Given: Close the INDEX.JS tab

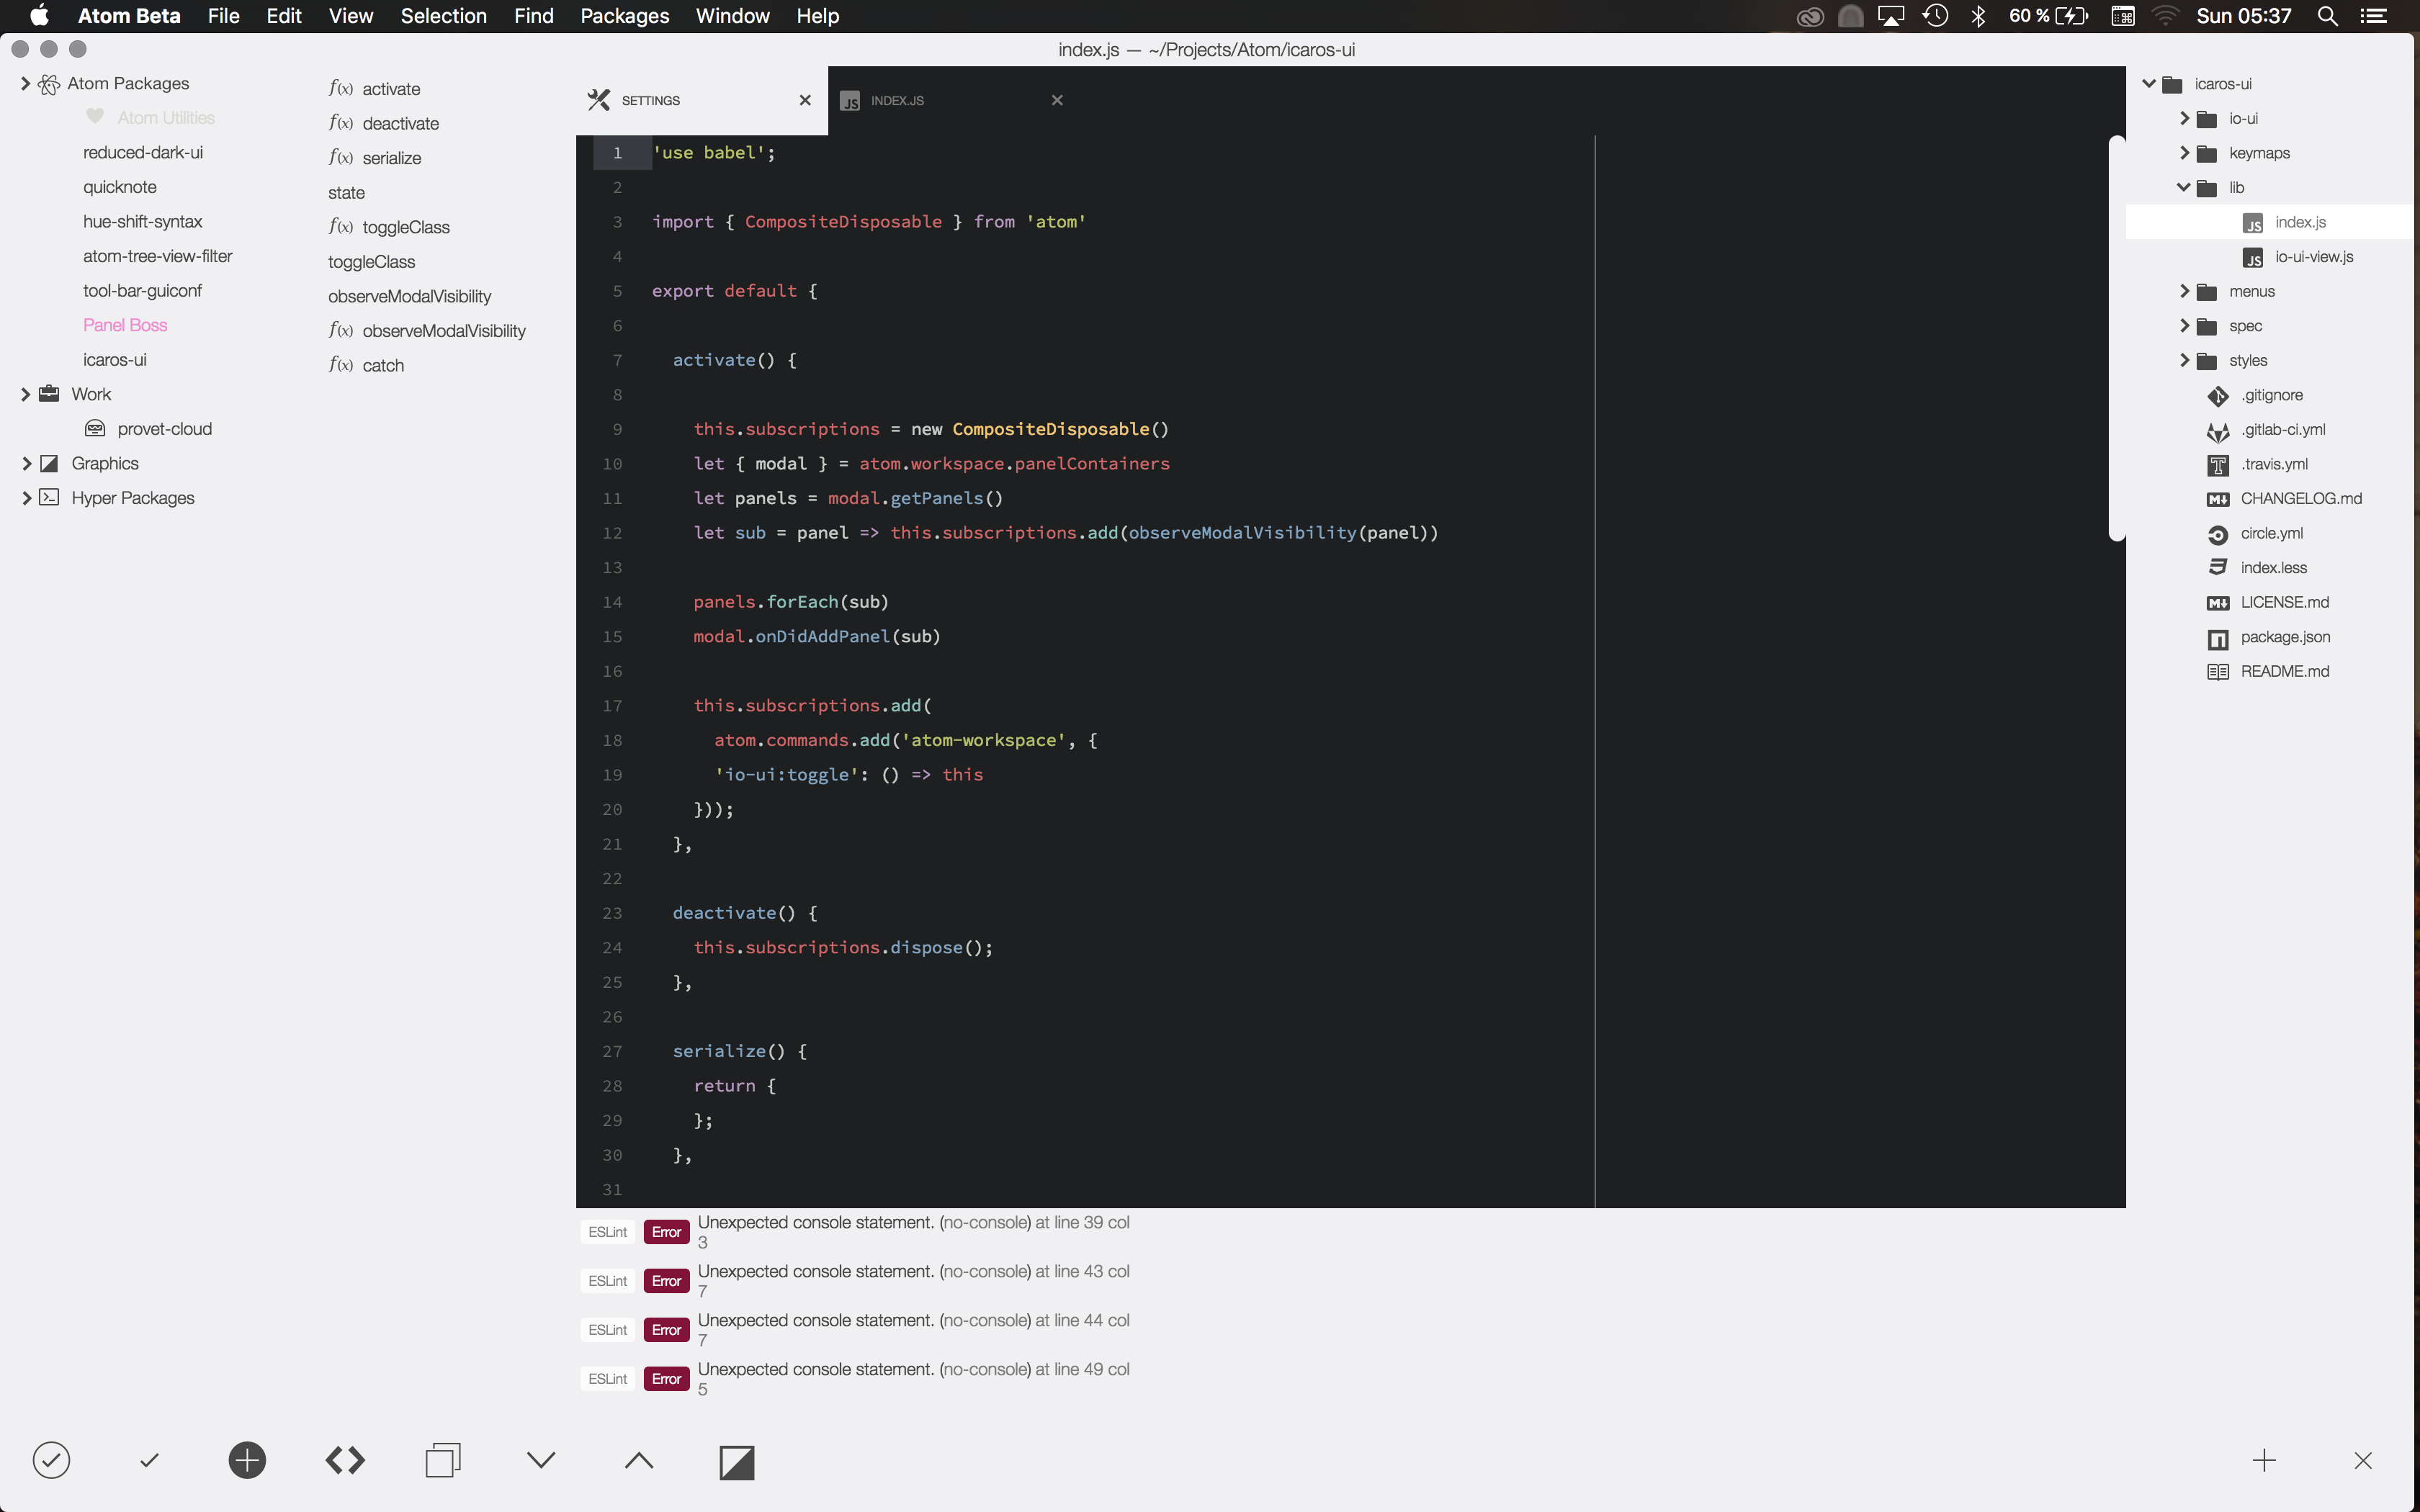Looking at the screenshot, I should point(1057,100).
